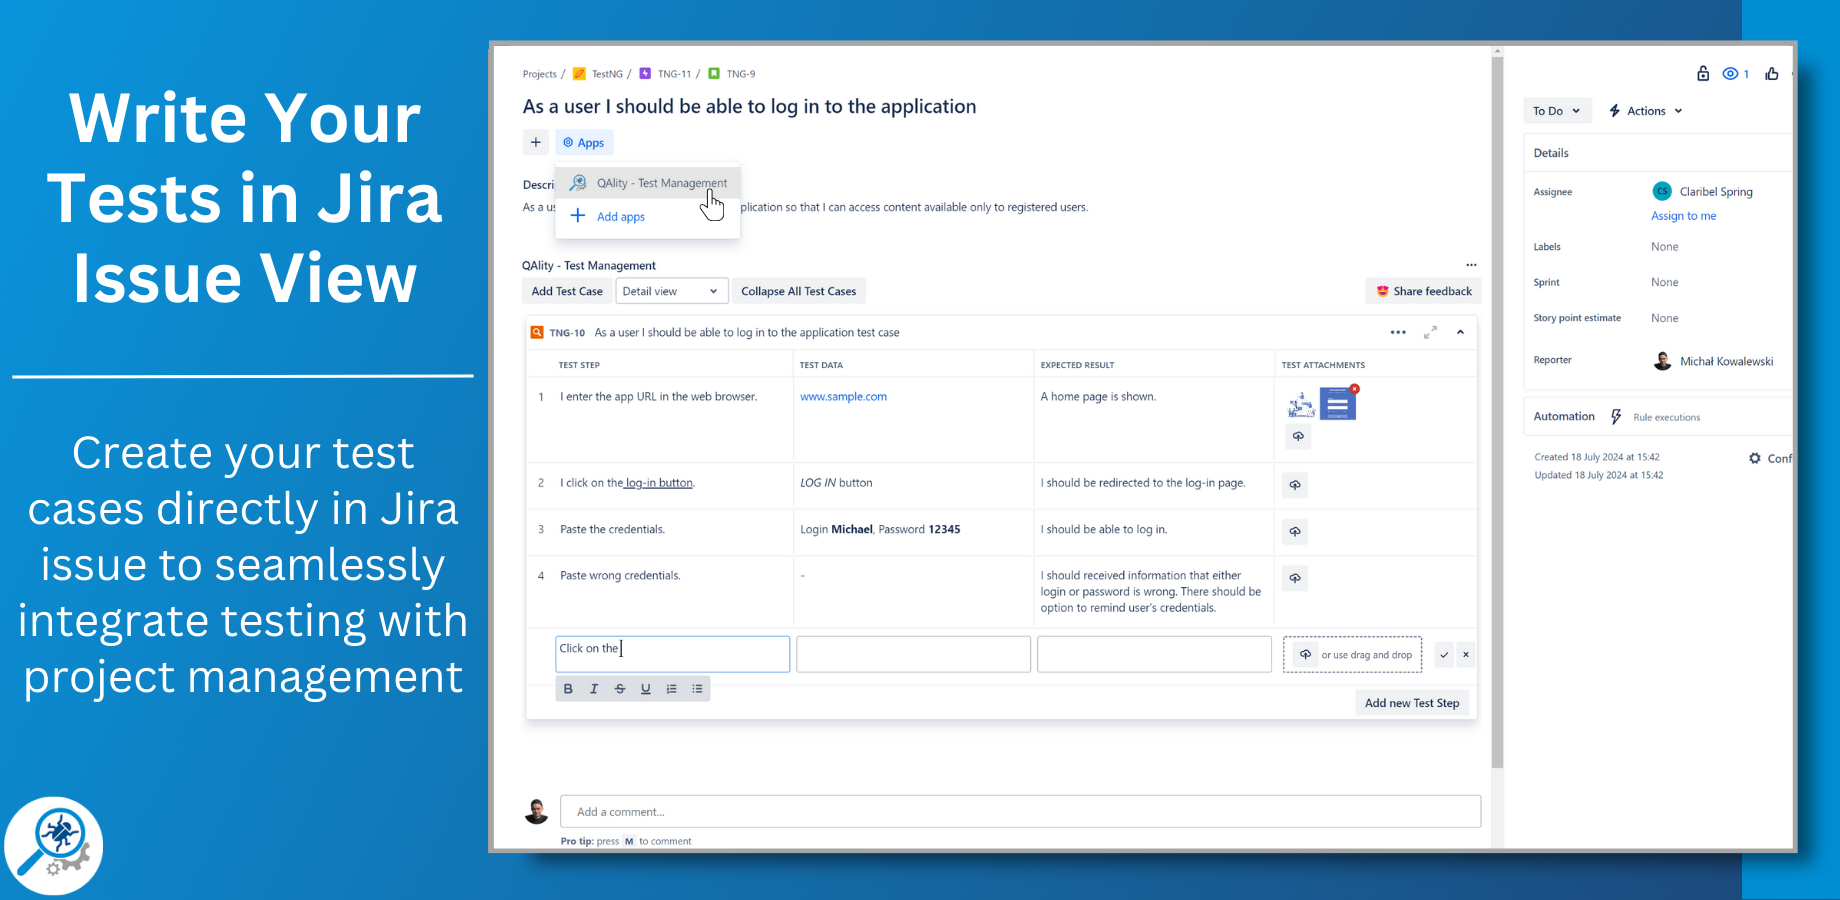Viewport: 1840px width, 900px height.
Task: Click the Automation lightning icon
Action: click(x=1616, y=417)
